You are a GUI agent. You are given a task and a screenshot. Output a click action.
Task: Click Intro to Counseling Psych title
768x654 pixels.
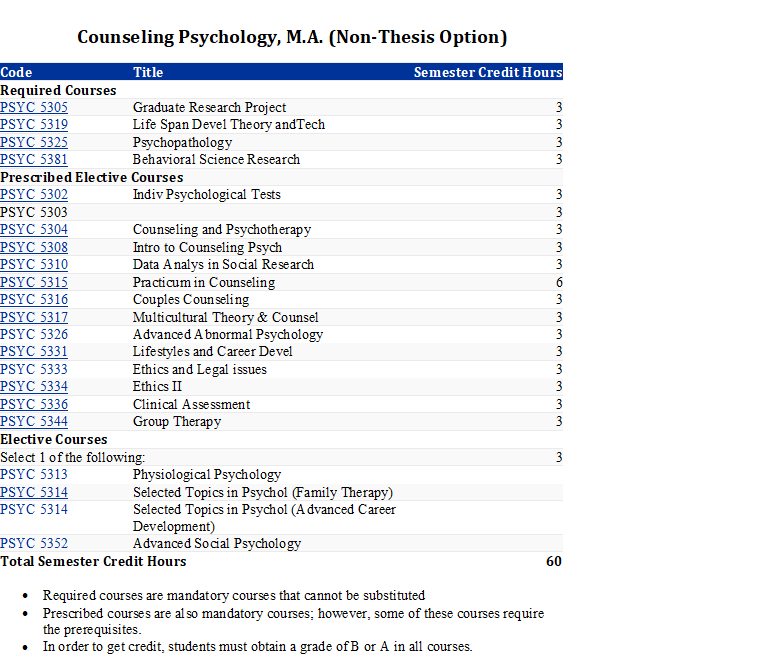point(208,247)
